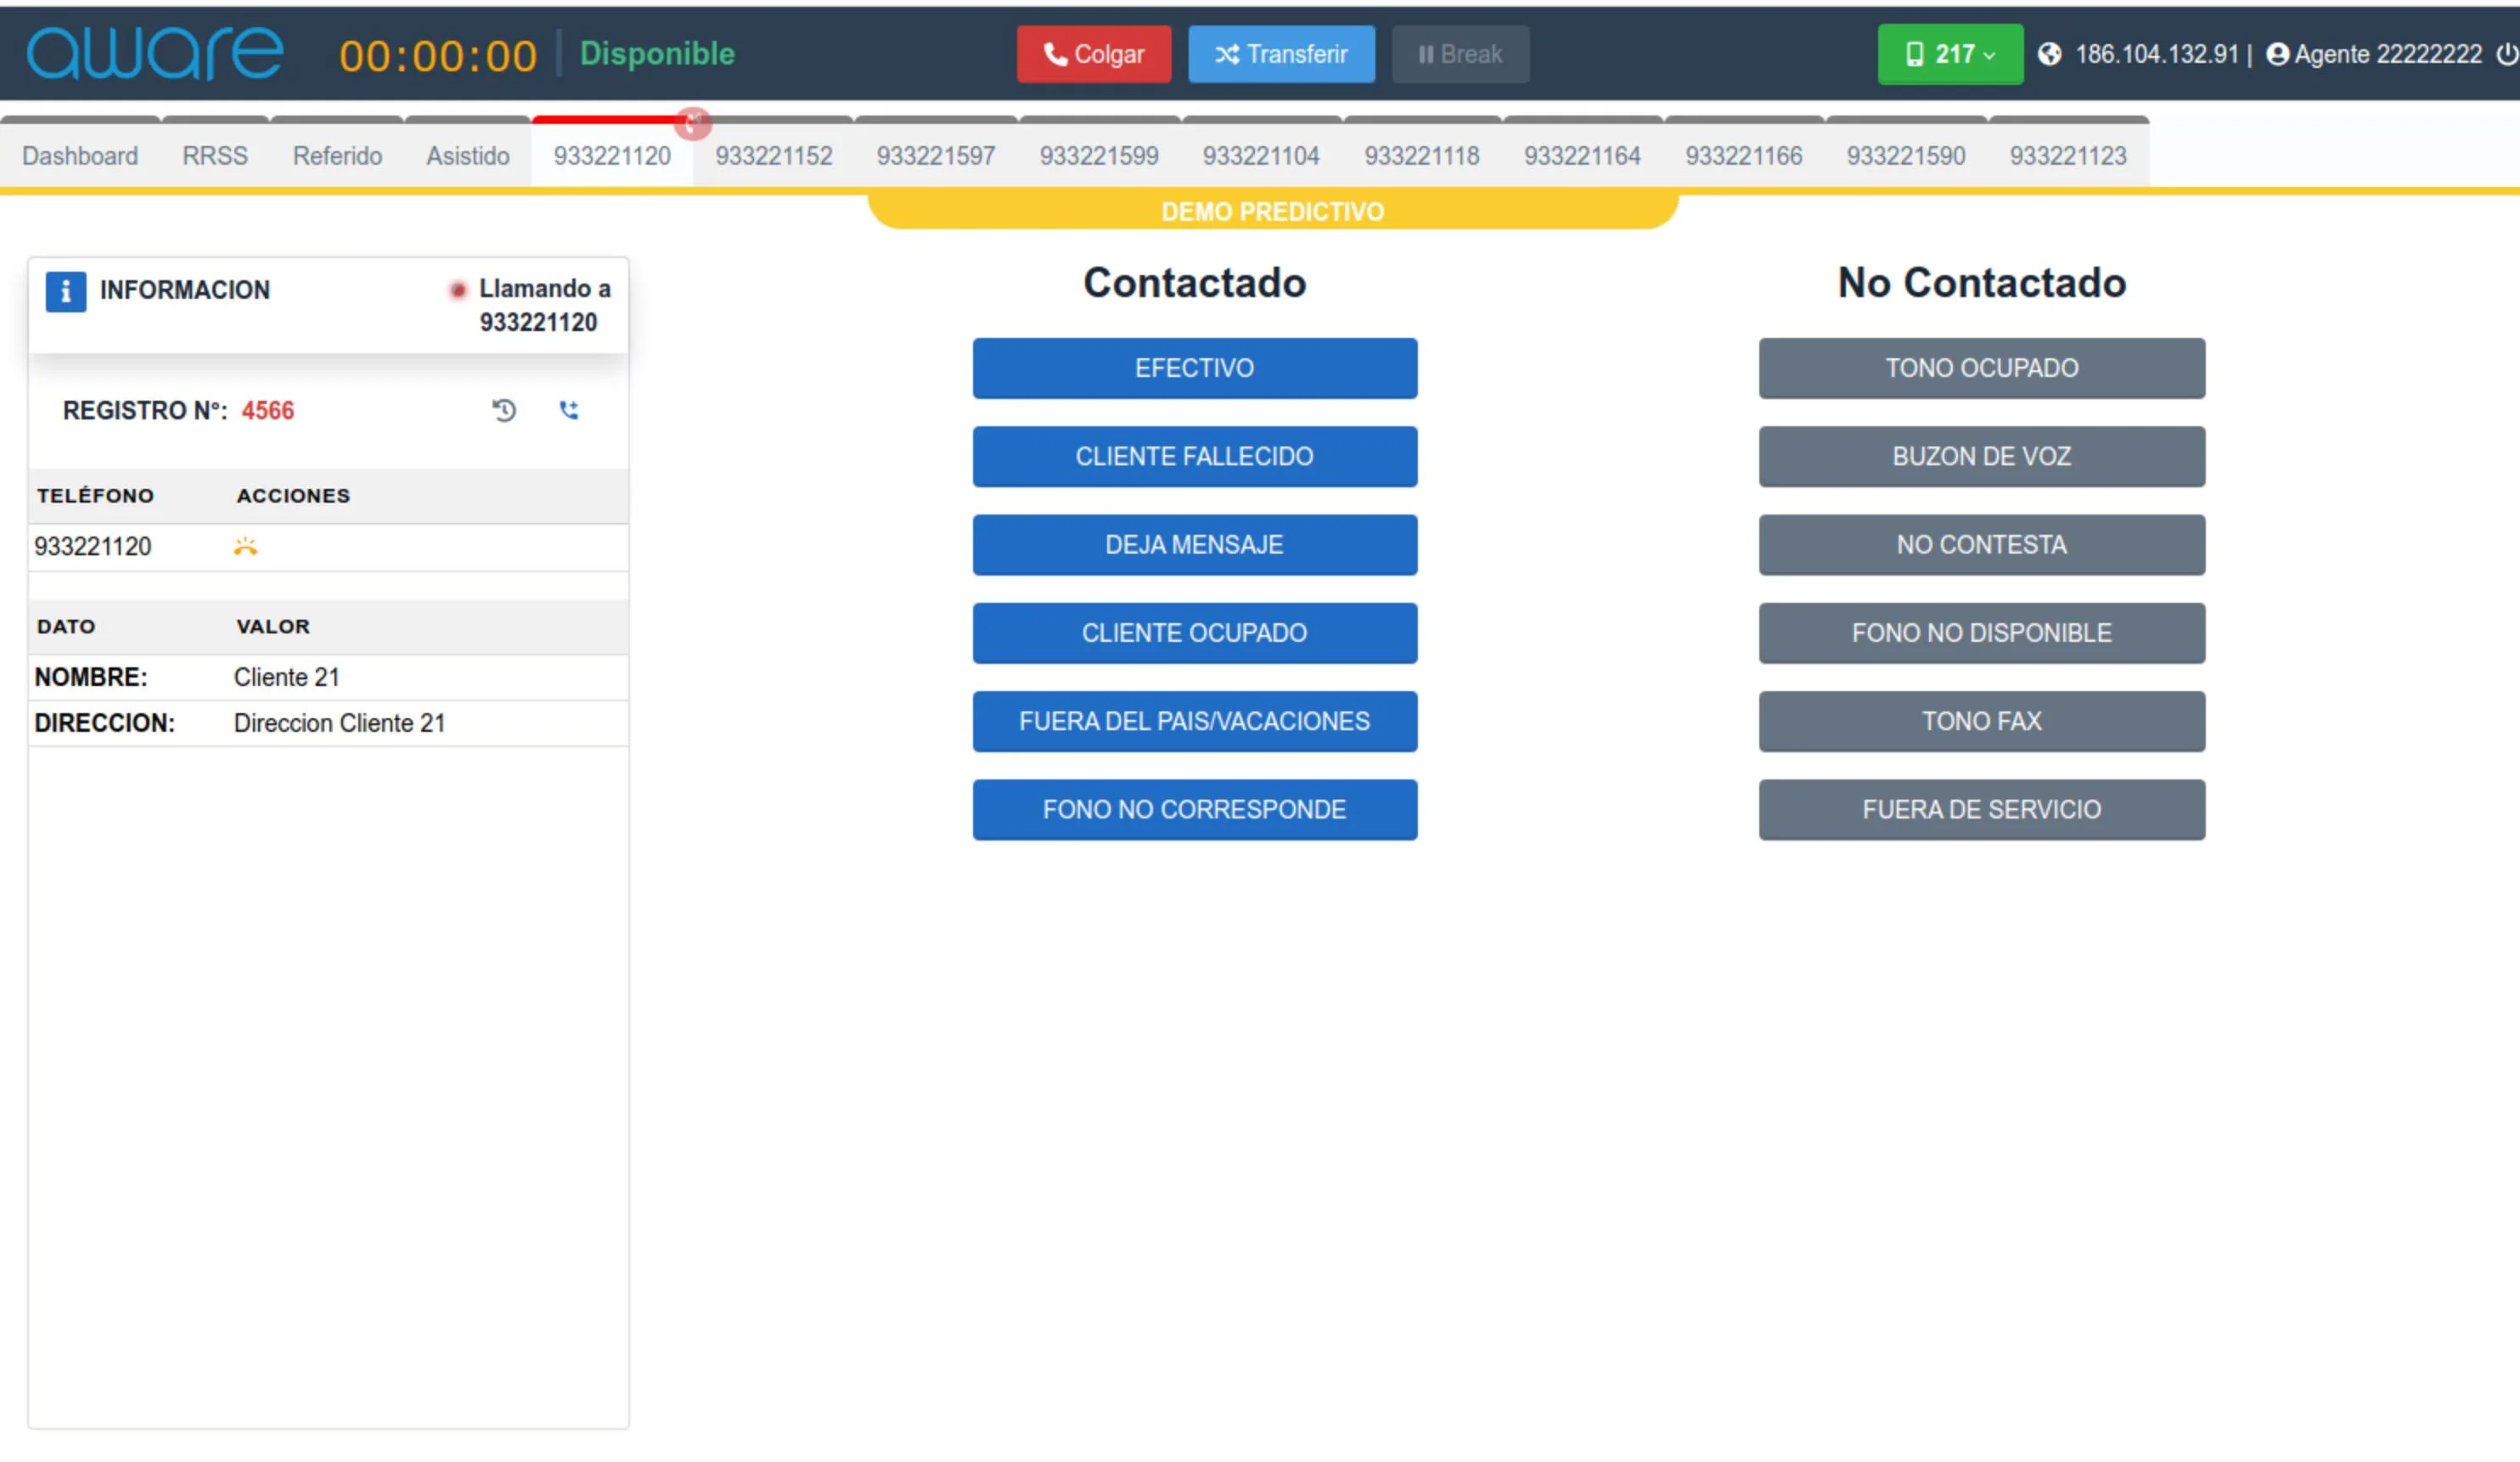
Task: Click the red call badge on tab 933221120
Action: pos(694,123)
